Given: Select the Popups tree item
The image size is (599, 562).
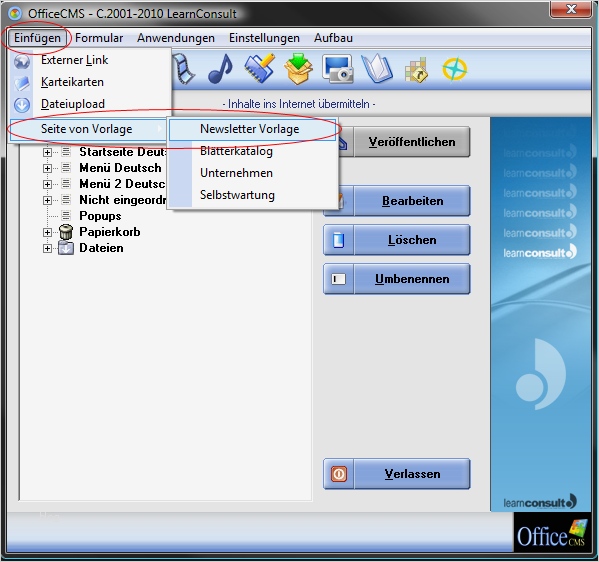Looking at the screenshot, I should pyautogui.click(x=100, y=216).
